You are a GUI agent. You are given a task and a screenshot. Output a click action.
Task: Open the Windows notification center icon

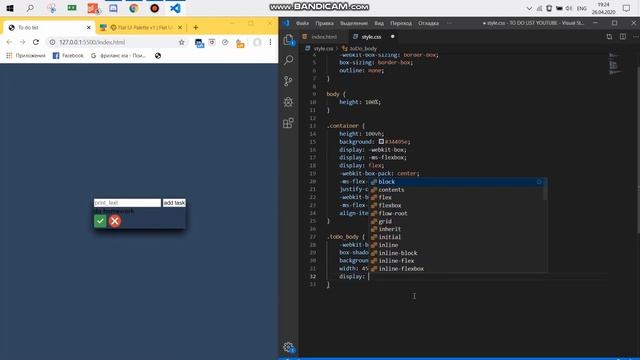coord(627,8)
